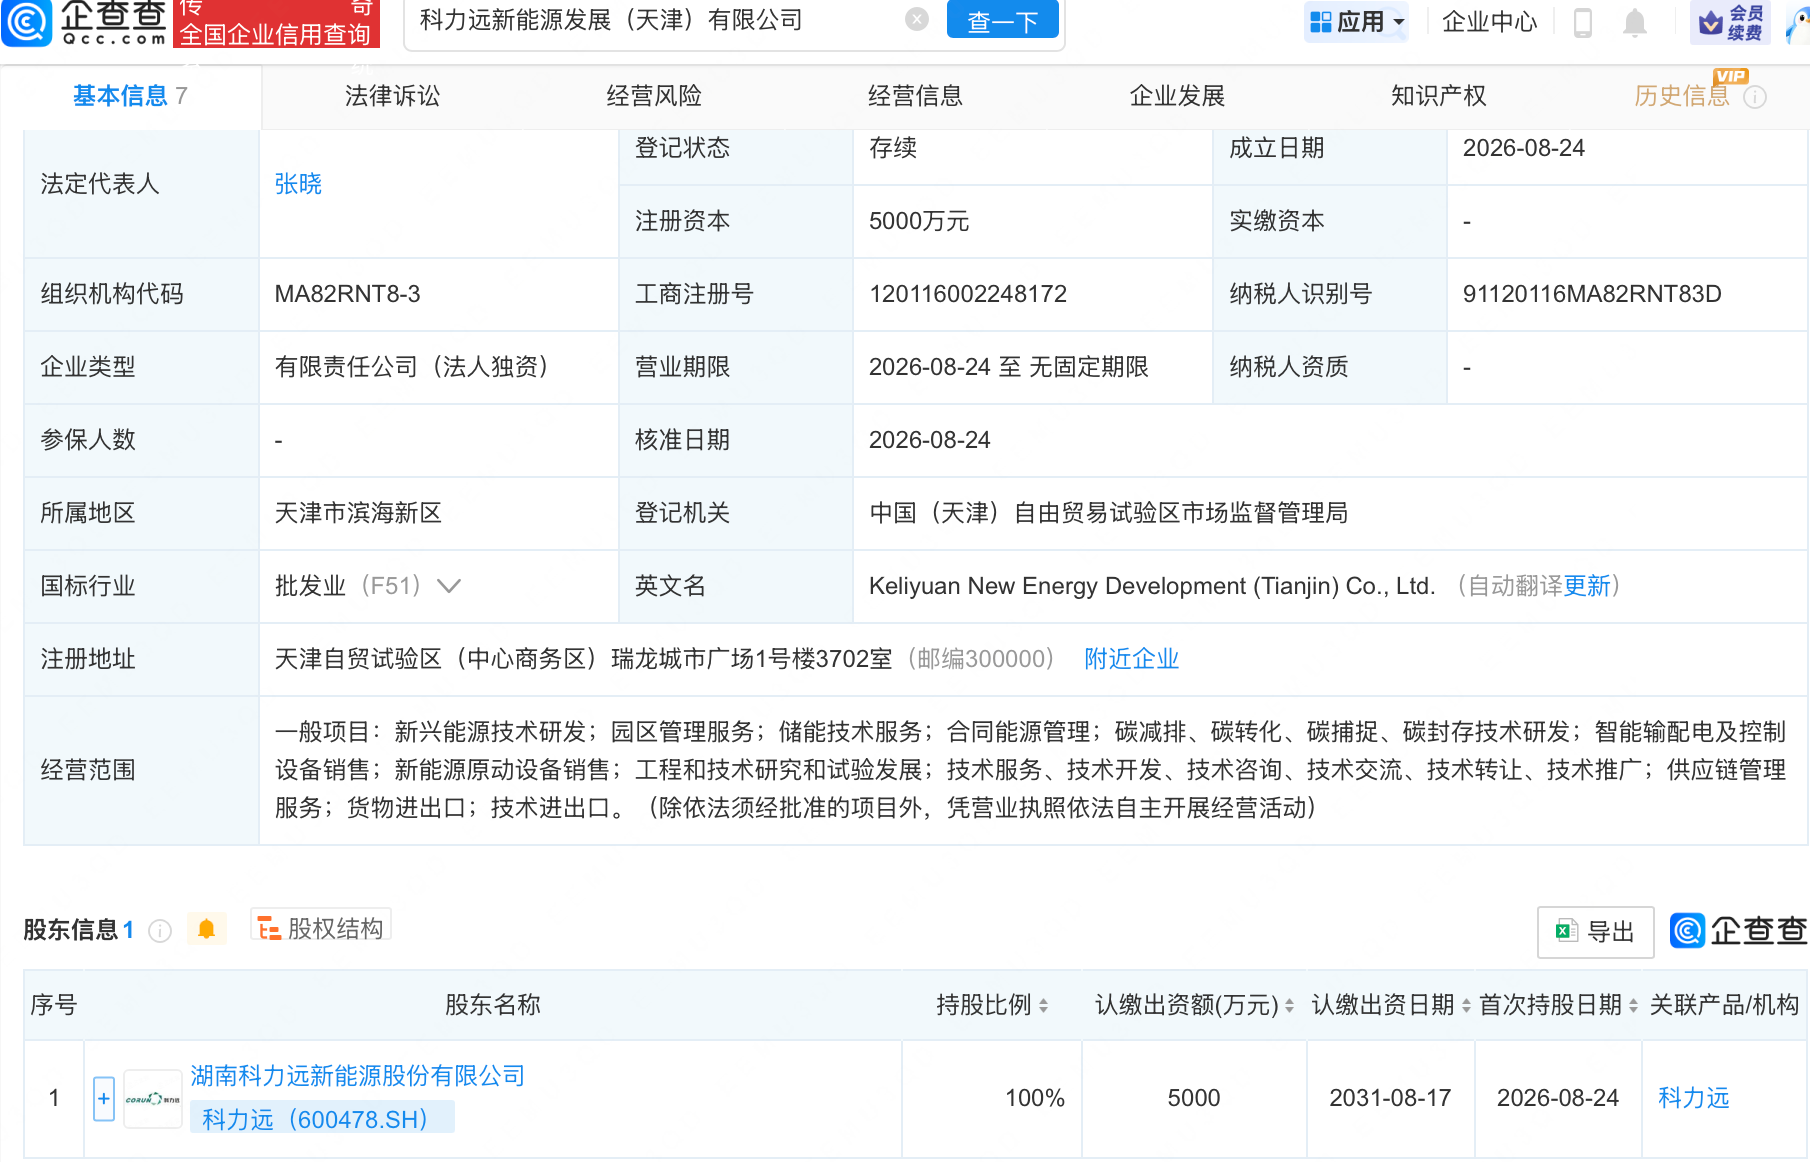
Task: Open the 企业发展 tab
Action: coord(1177,96)
